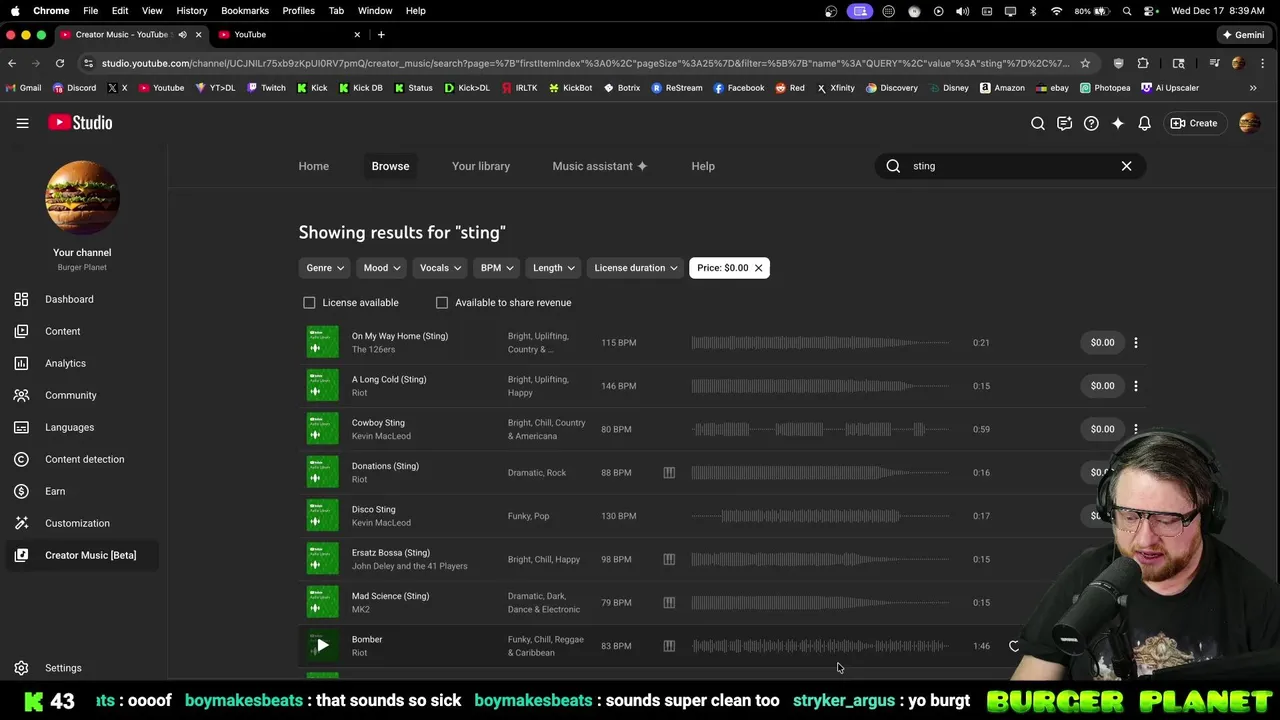Click $0.00 price for Cowboy Sting

click(1102, 429)
